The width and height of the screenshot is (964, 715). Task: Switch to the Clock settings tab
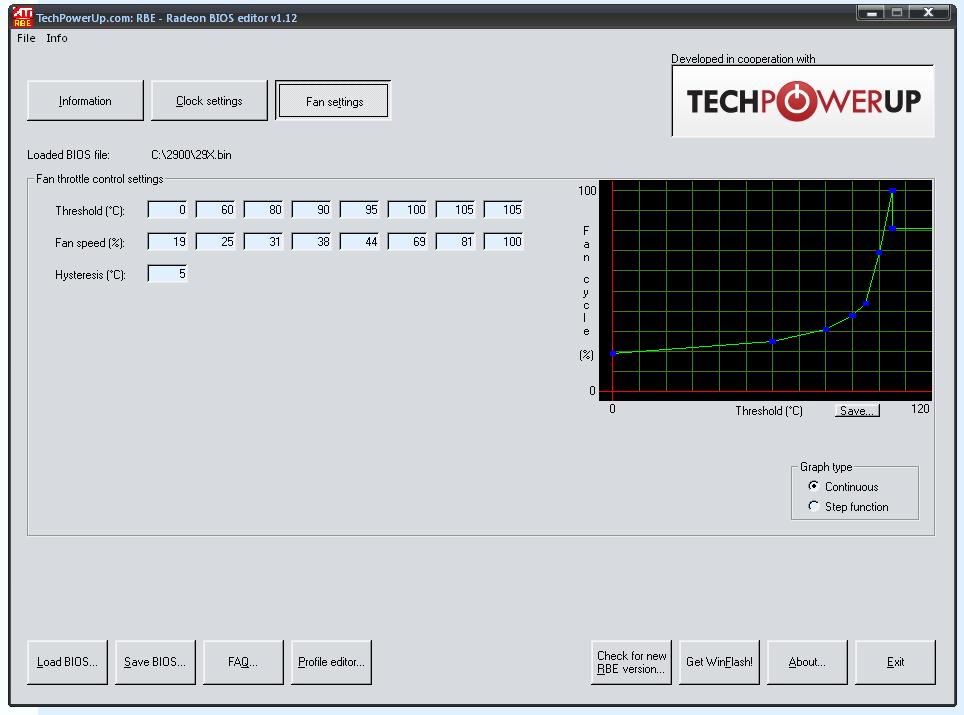click(209, 100)
